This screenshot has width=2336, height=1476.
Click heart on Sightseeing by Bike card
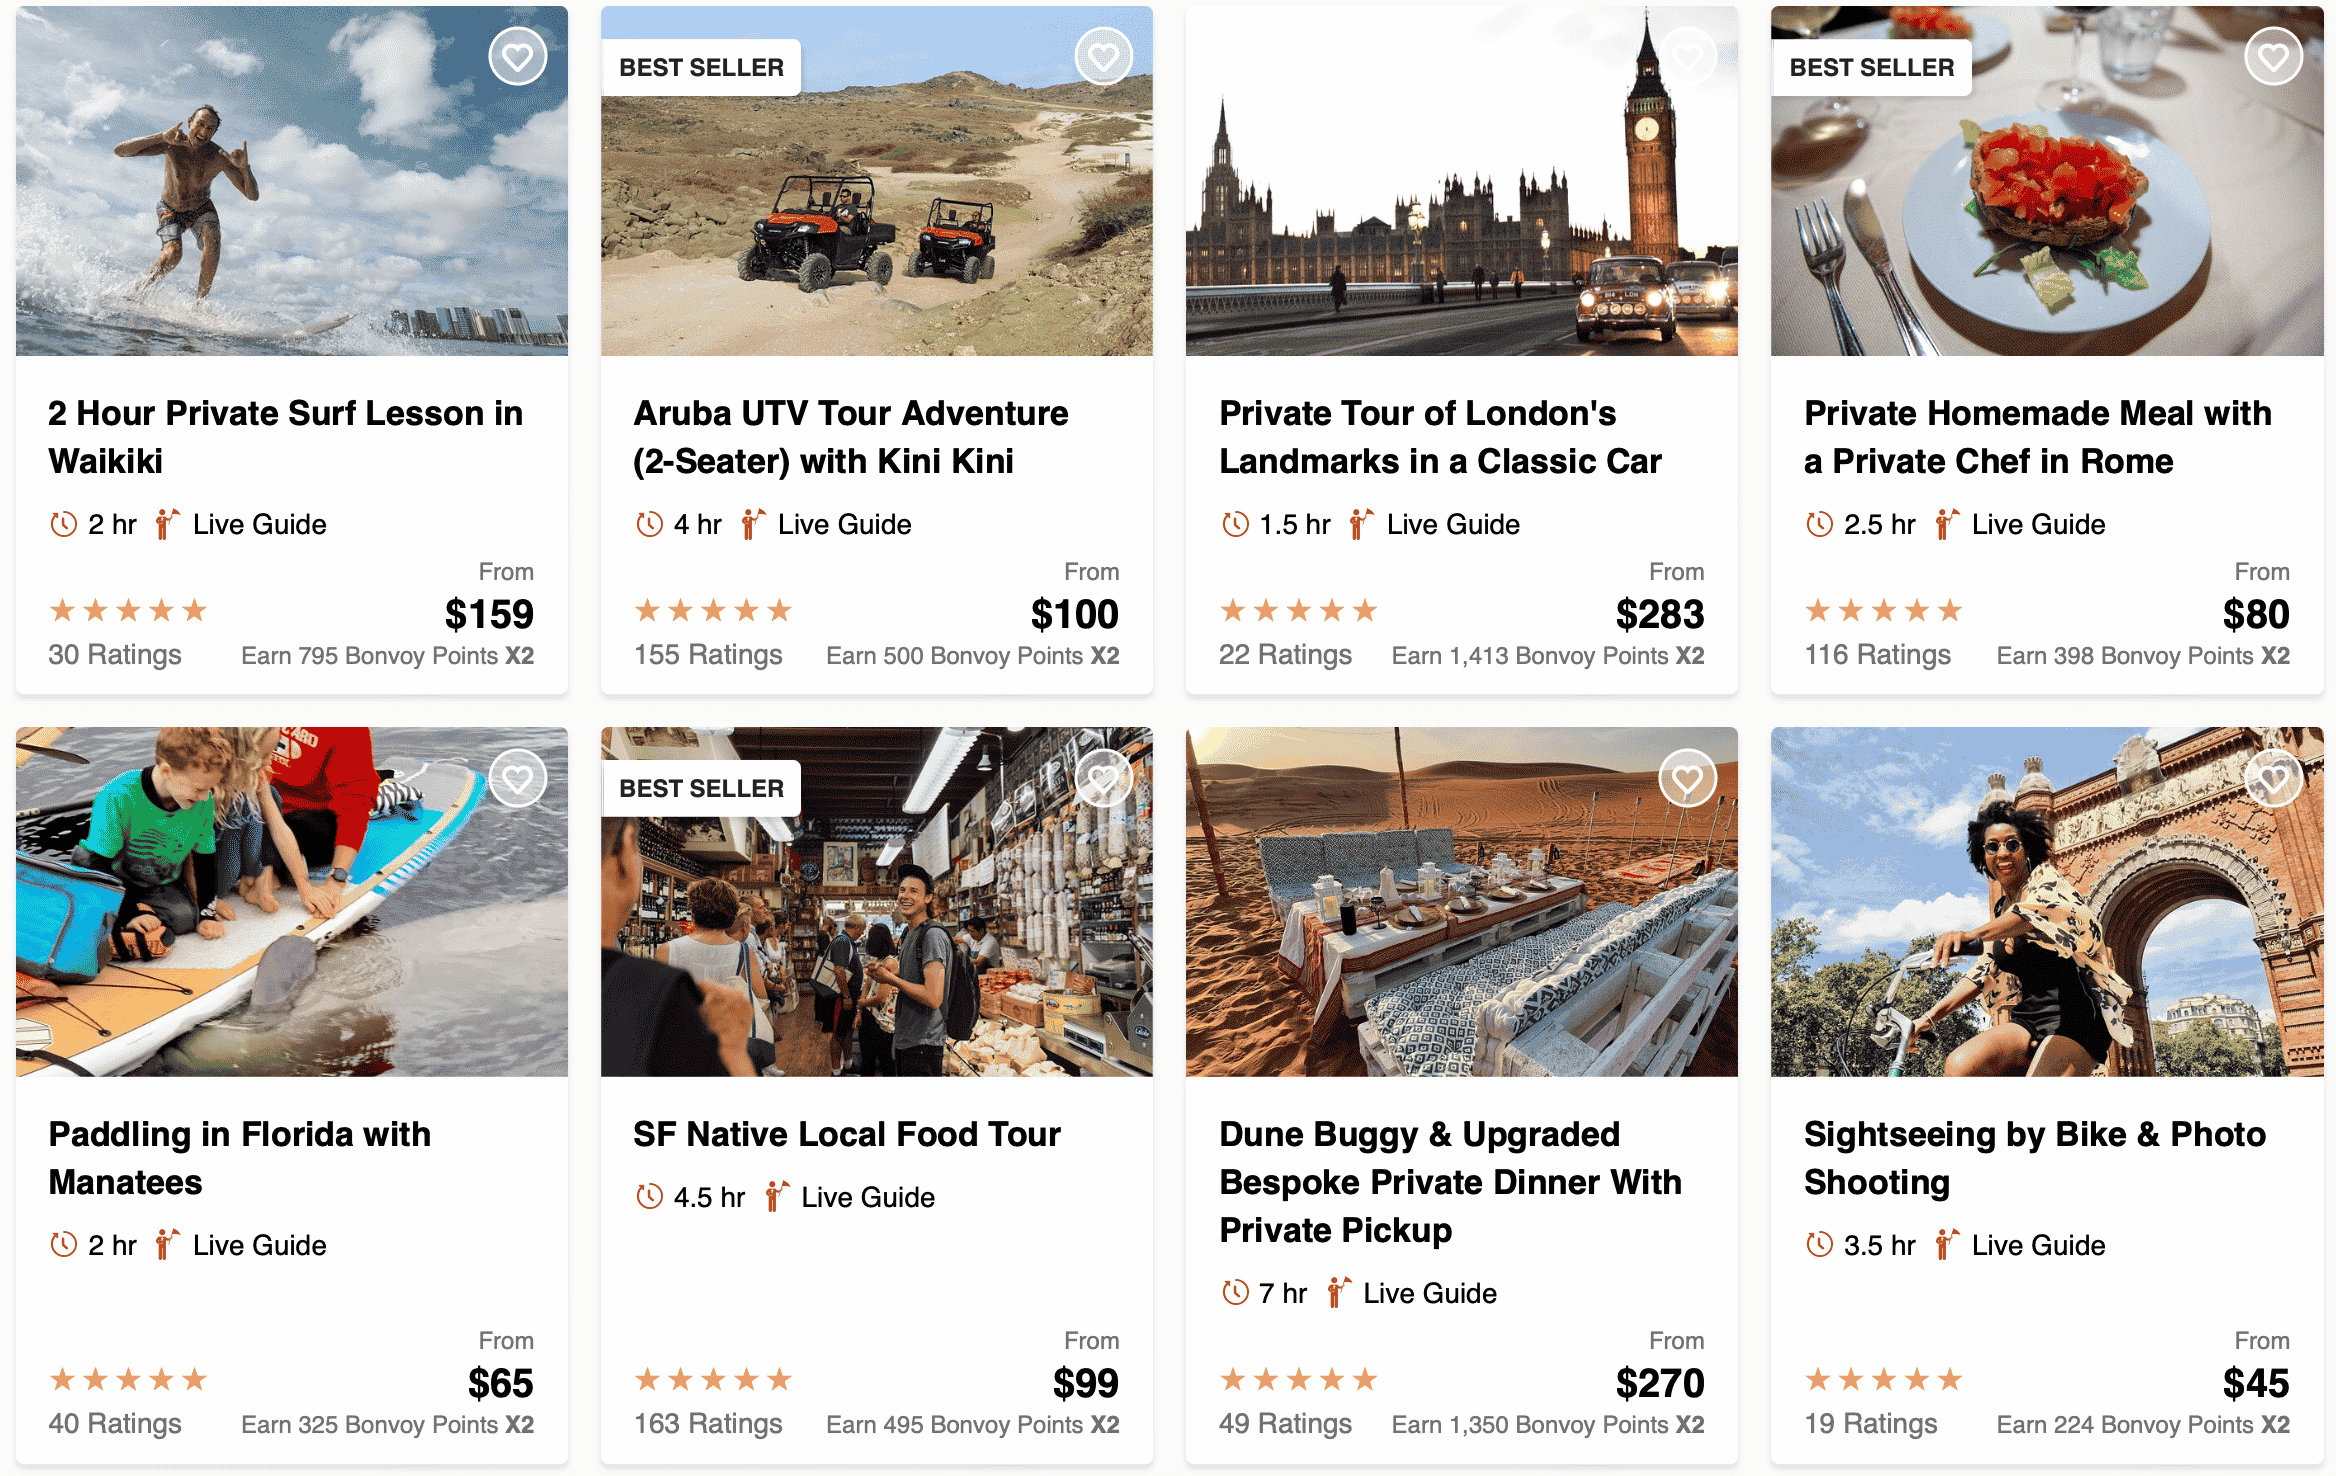point(2273,778)
